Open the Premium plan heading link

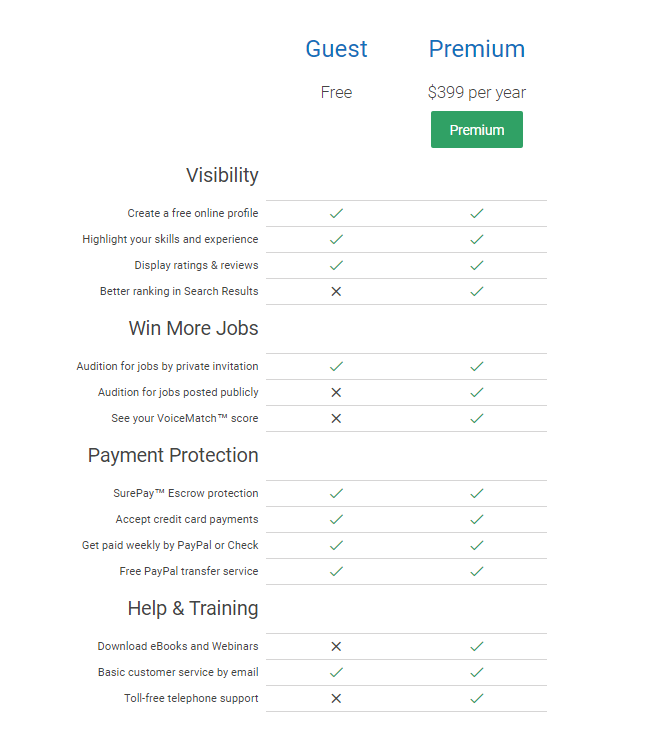point(477,49)
